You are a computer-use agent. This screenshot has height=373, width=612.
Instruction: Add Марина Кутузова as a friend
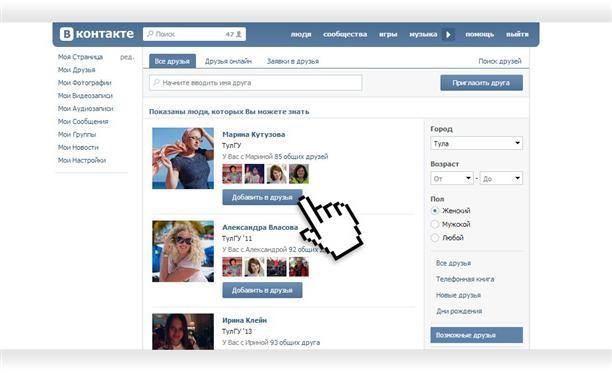(262, 197)
